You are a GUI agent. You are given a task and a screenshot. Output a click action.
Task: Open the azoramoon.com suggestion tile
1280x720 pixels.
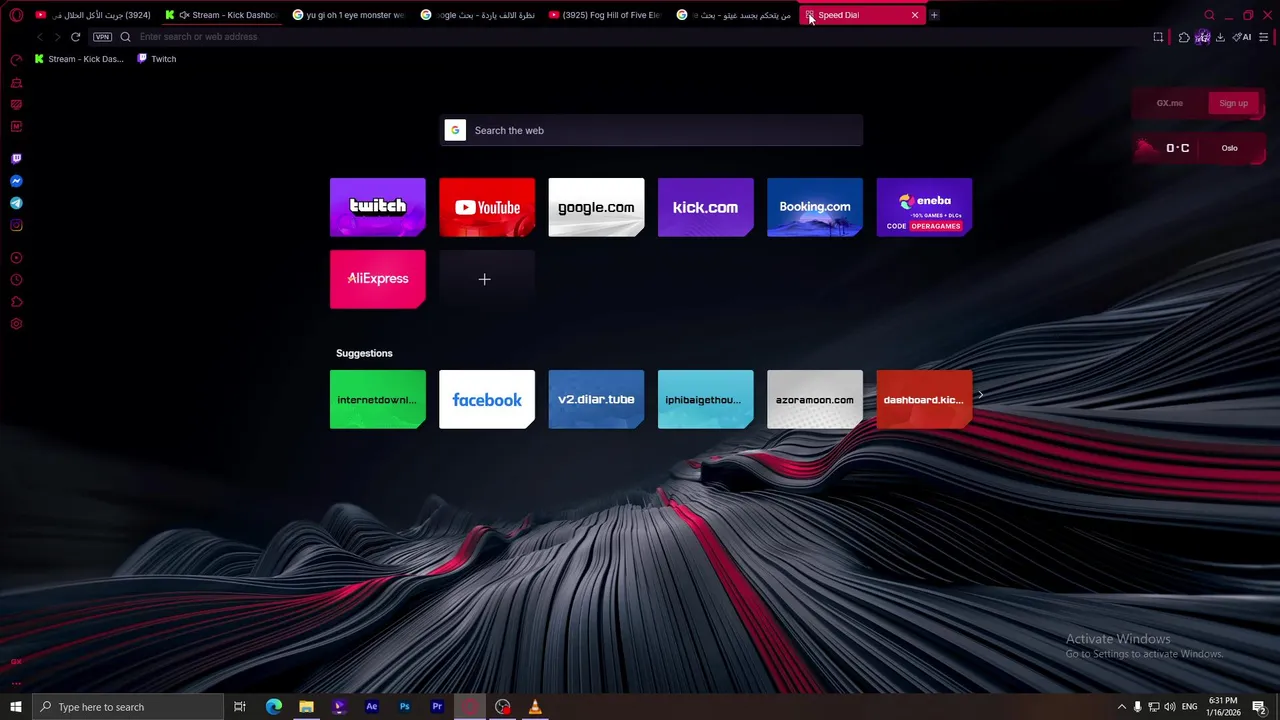click(815, 399)
